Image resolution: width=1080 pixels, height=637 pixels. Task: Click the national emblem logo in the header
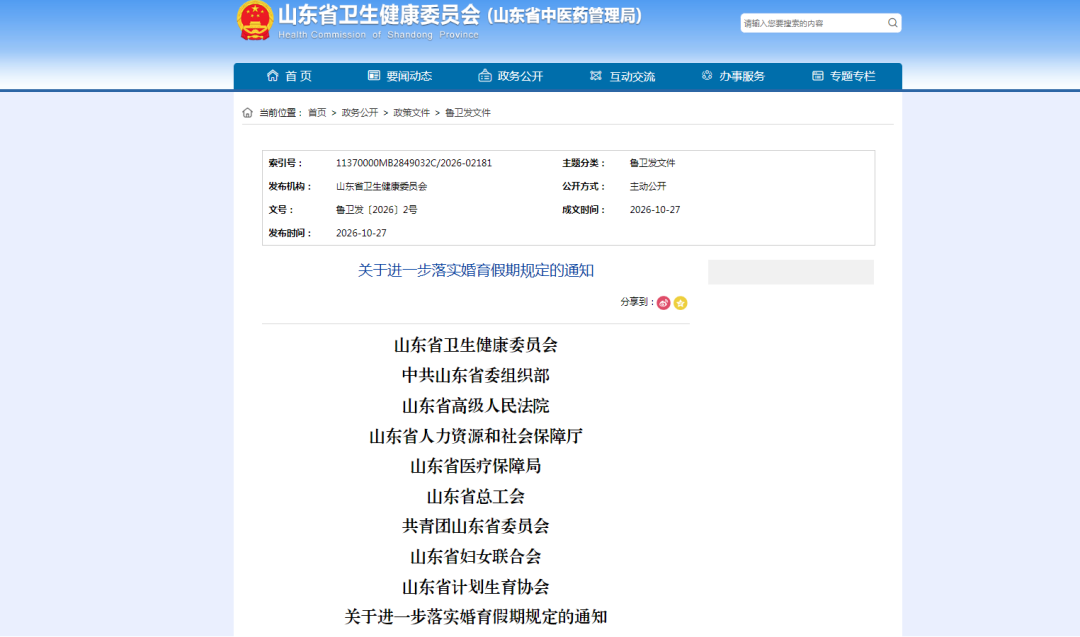[x=255, y=20]
